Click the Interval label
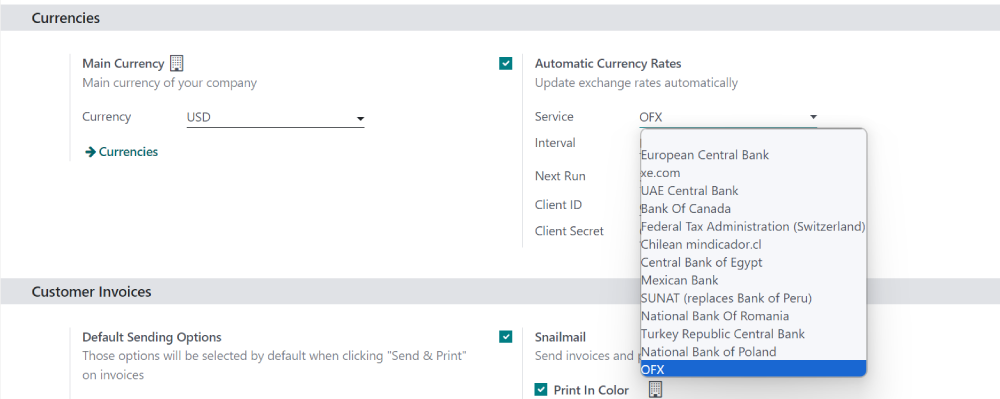 (x=555, y=143)
